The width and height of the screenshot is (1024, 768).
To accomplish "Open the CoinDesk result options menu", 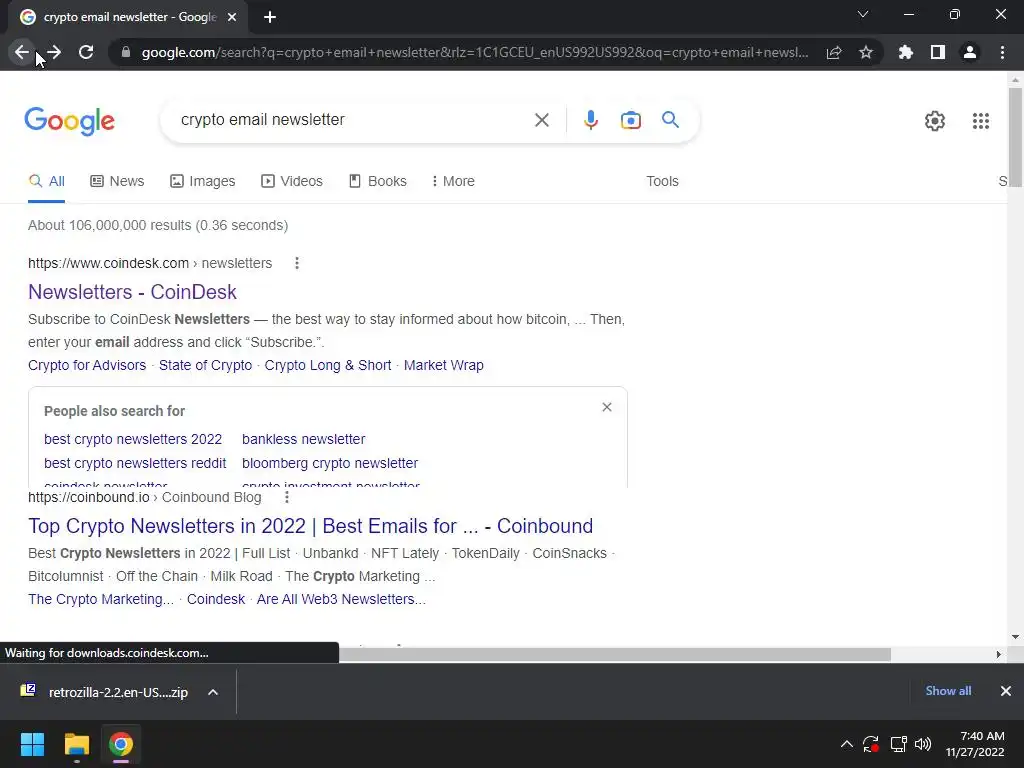I will 296,263.
